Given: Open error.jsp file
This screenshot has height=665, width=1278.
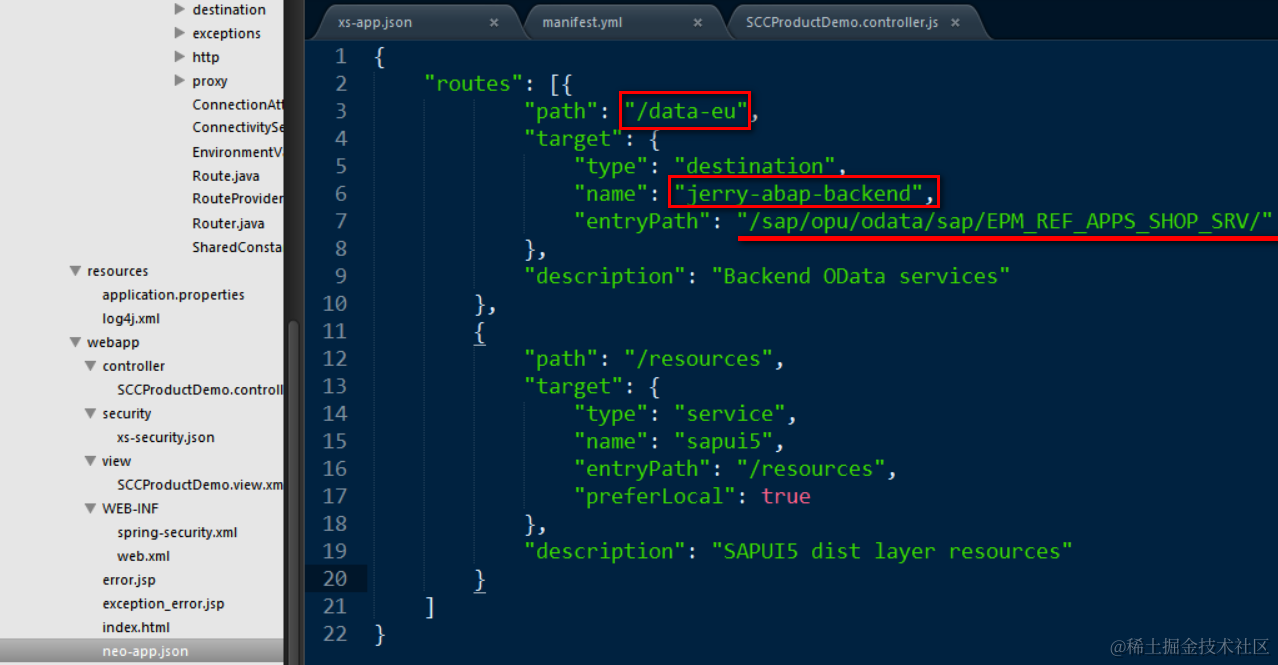Looking at the screenshot, I should click(x=129, y=580).
